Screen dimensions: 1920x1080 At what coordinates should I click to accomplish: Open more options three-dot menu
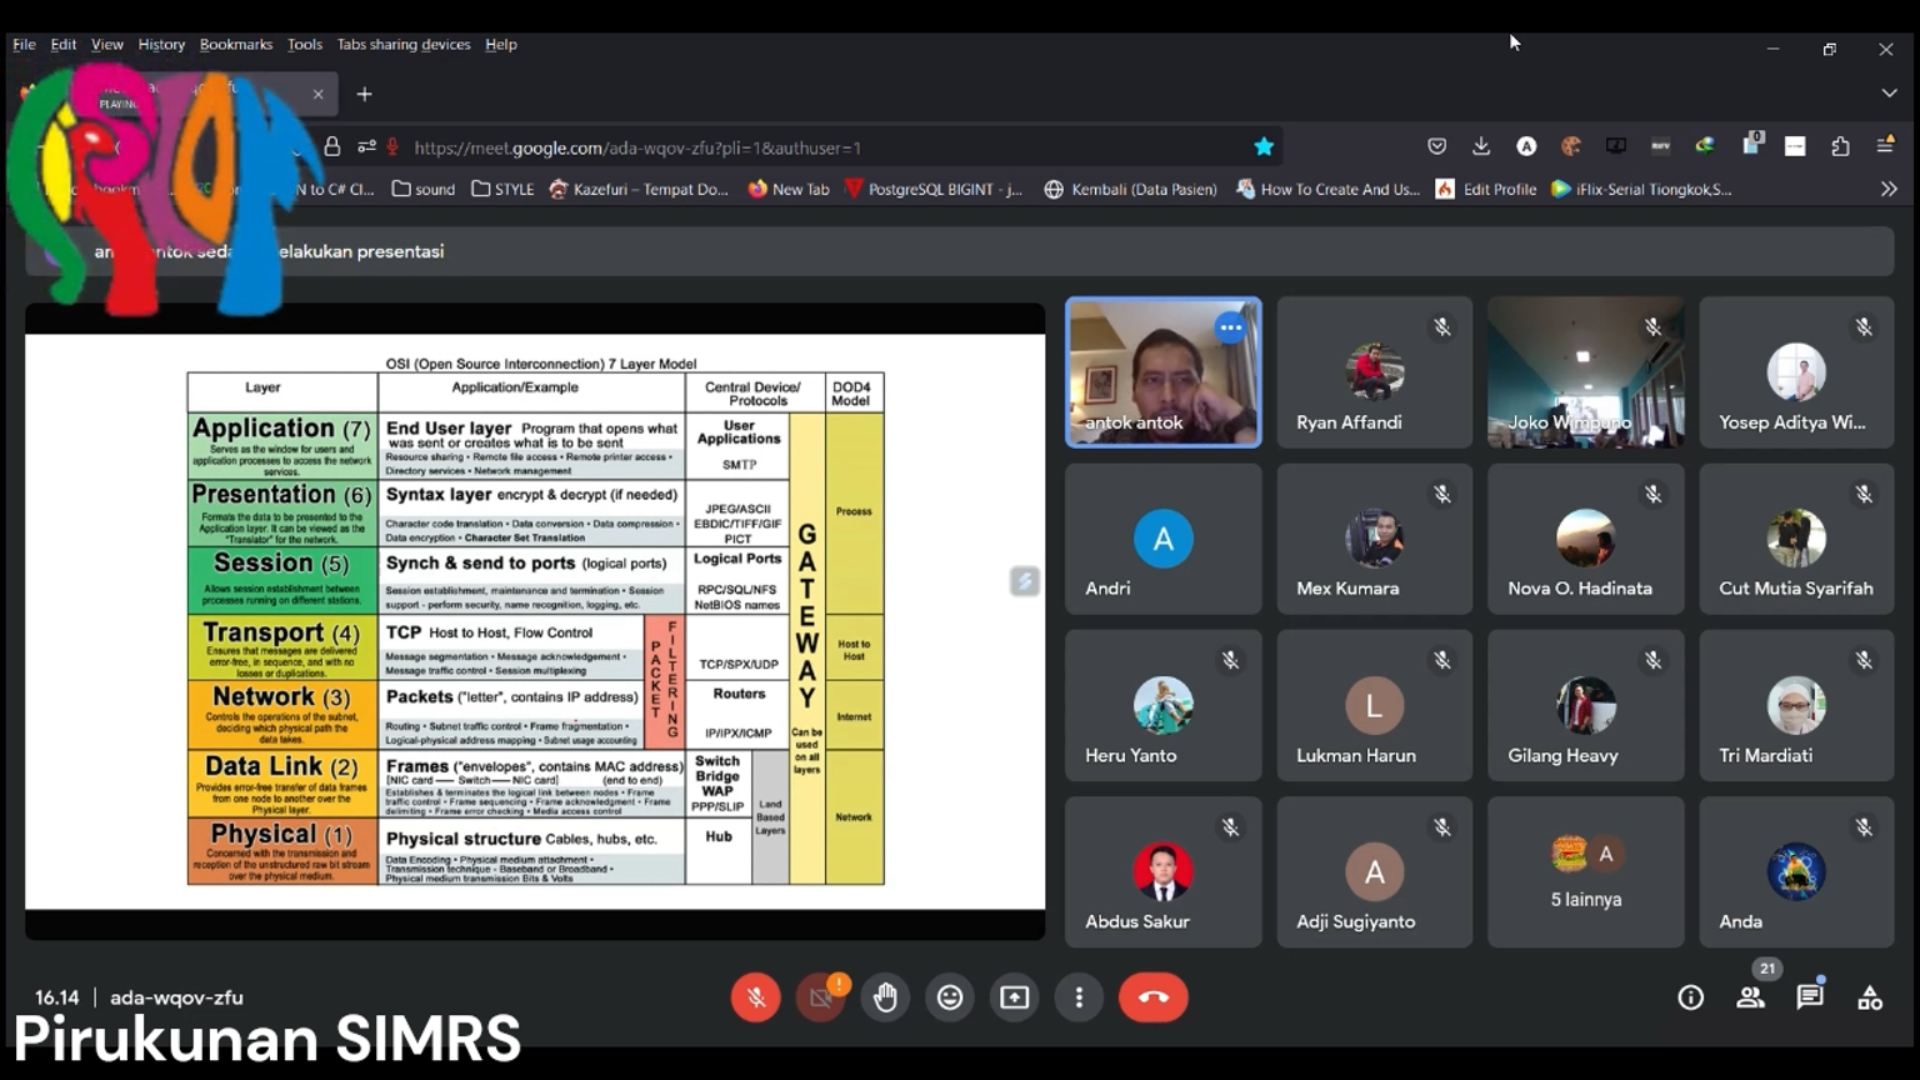coord(1079,997)
